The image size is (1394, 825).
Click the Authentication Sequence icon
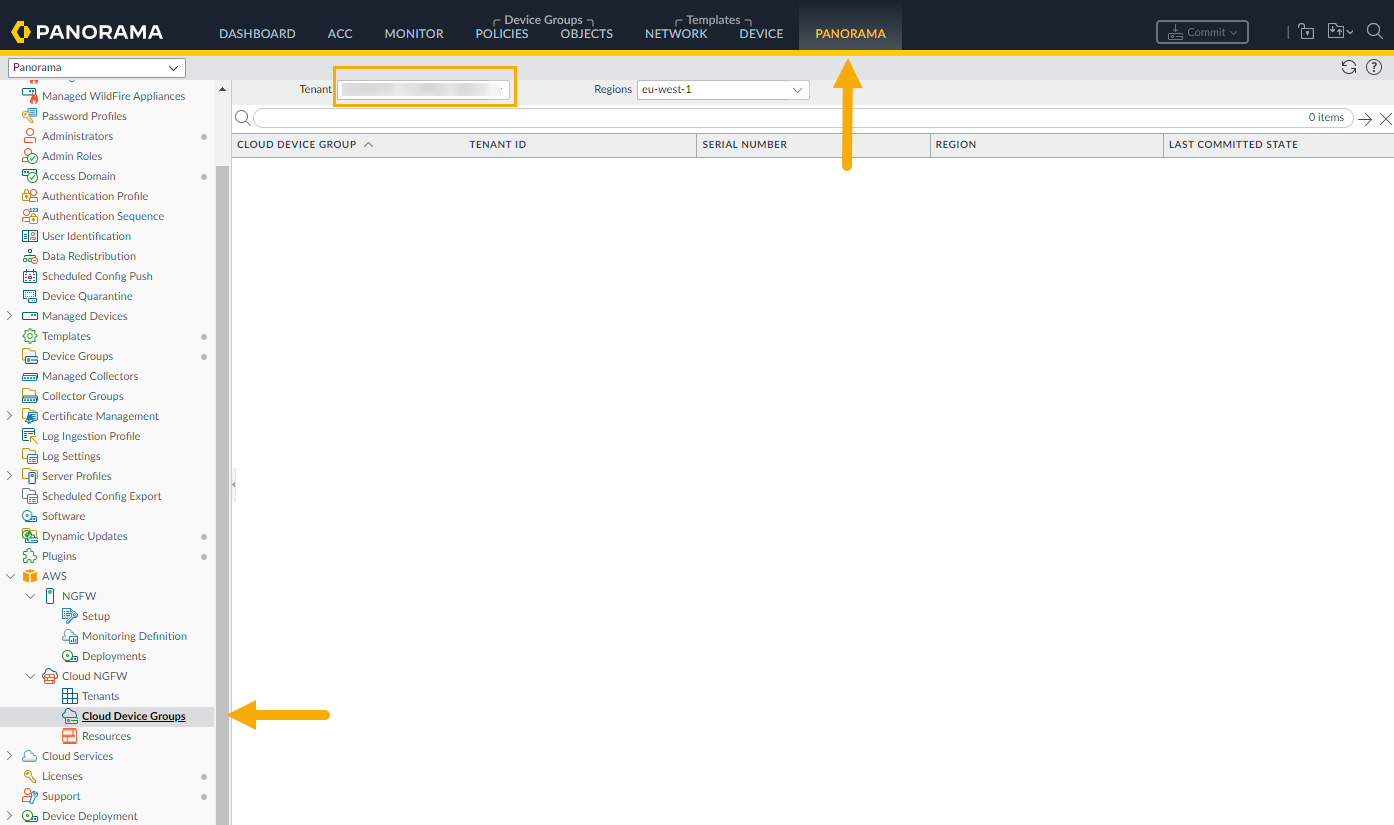(30, 216)
